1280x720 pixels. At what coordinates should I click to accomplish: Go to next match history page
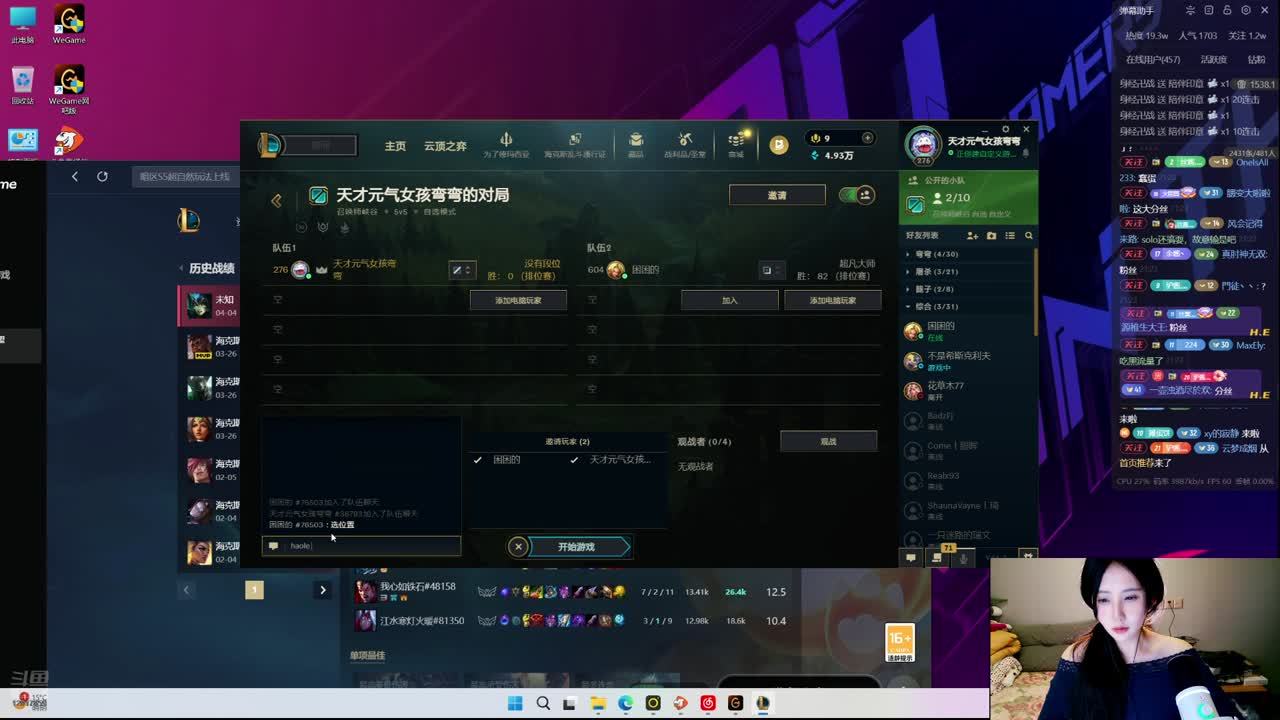click(322, 590)
